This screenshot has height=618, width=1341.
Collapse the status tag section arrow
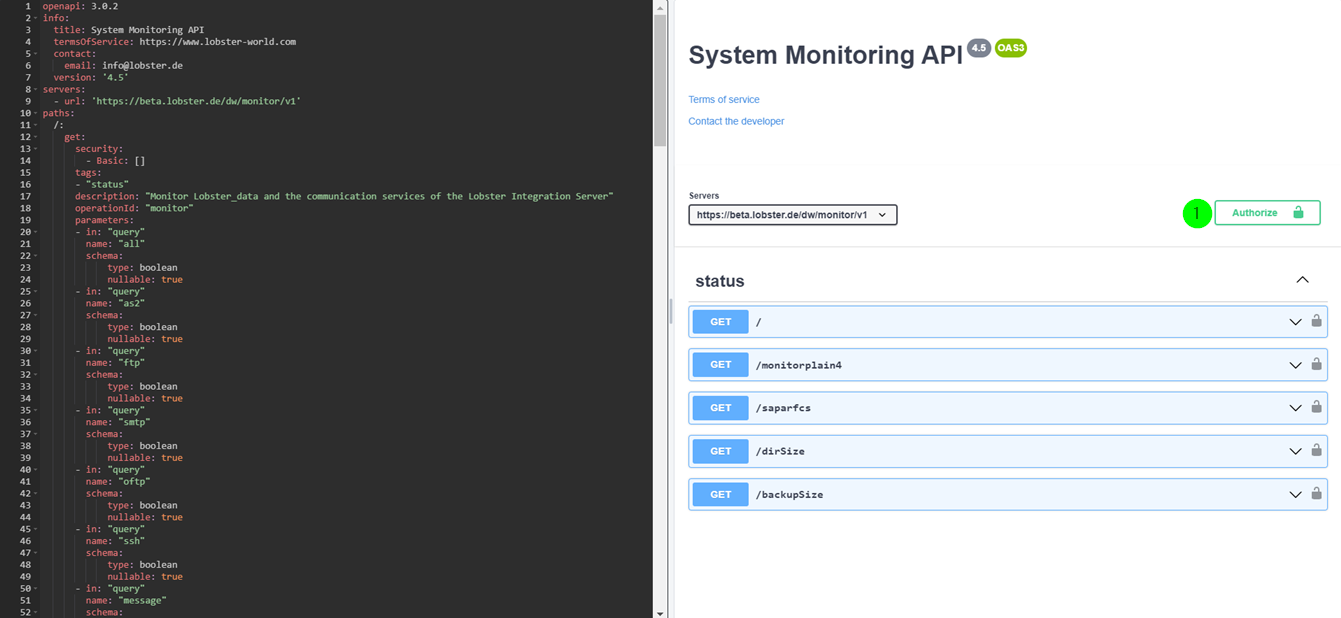1302,280
